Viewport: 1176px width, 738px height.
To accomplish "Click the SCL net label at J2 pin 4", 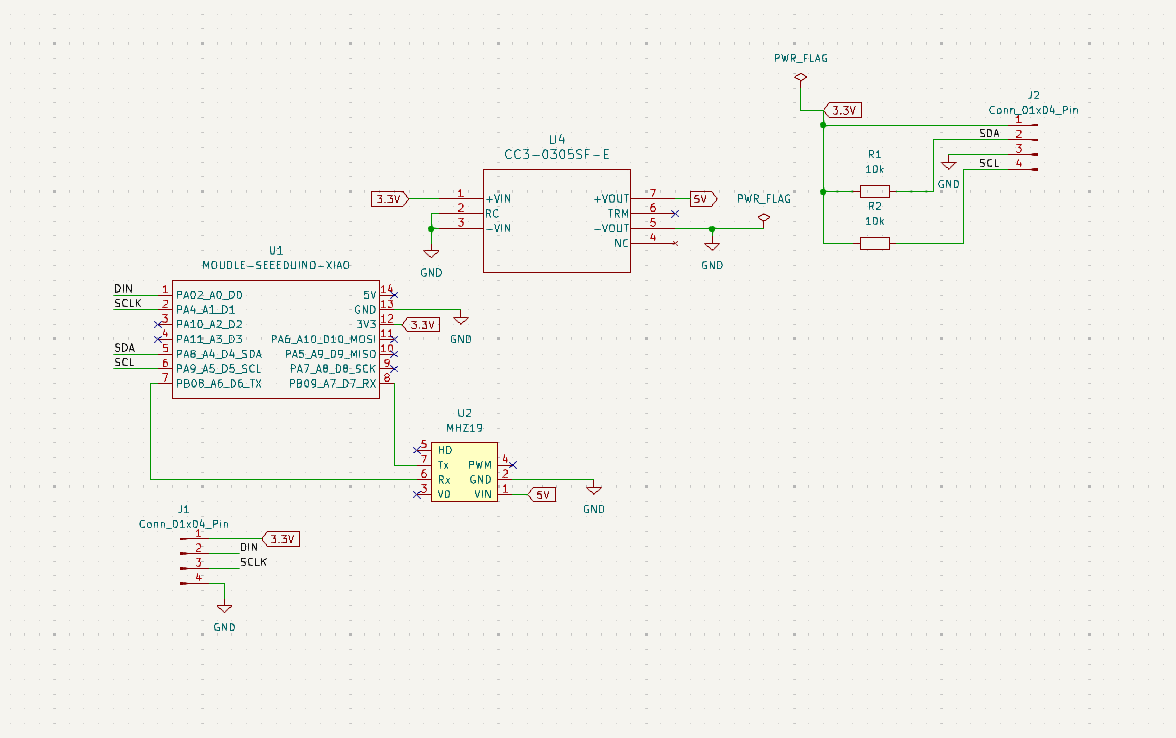I will click(x=989, y=164).
